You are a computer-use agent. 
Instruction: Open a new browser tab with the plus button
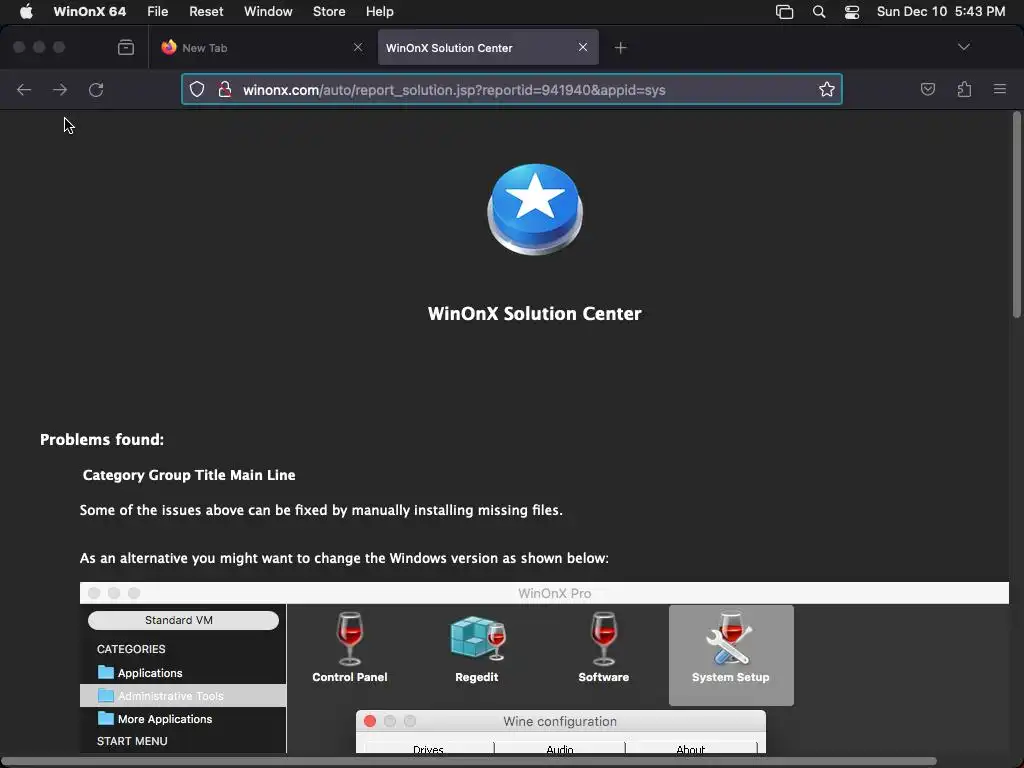point(620,47)
